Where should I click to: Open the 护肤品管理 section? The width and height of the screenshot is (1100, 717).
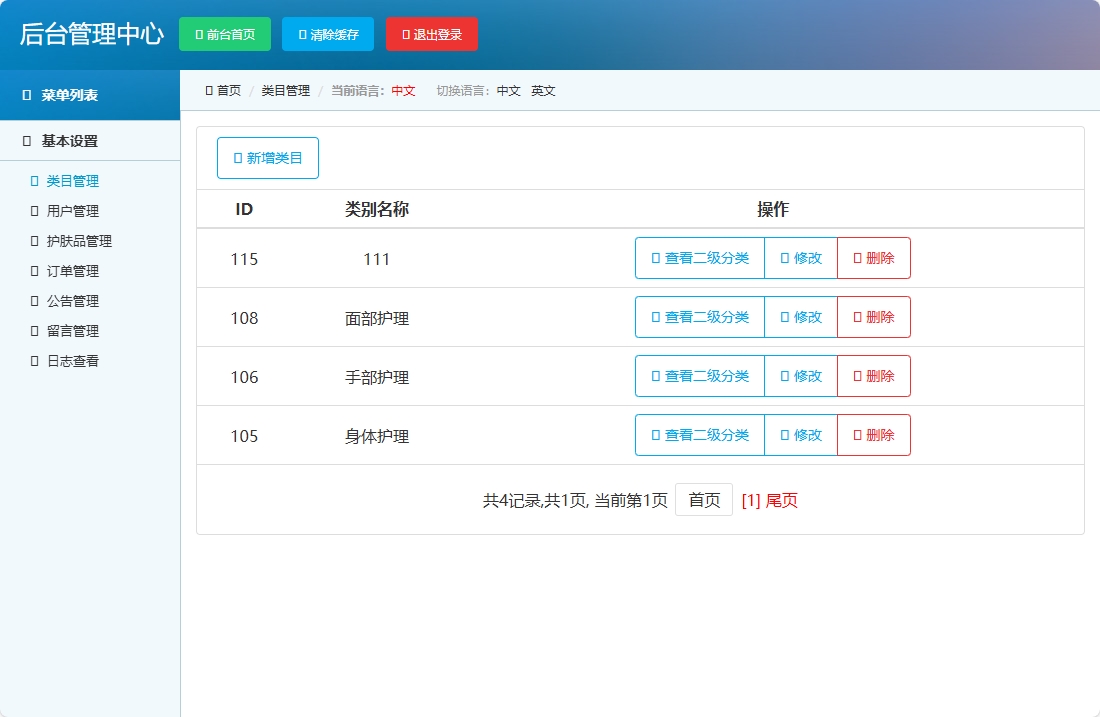point(77,241)
